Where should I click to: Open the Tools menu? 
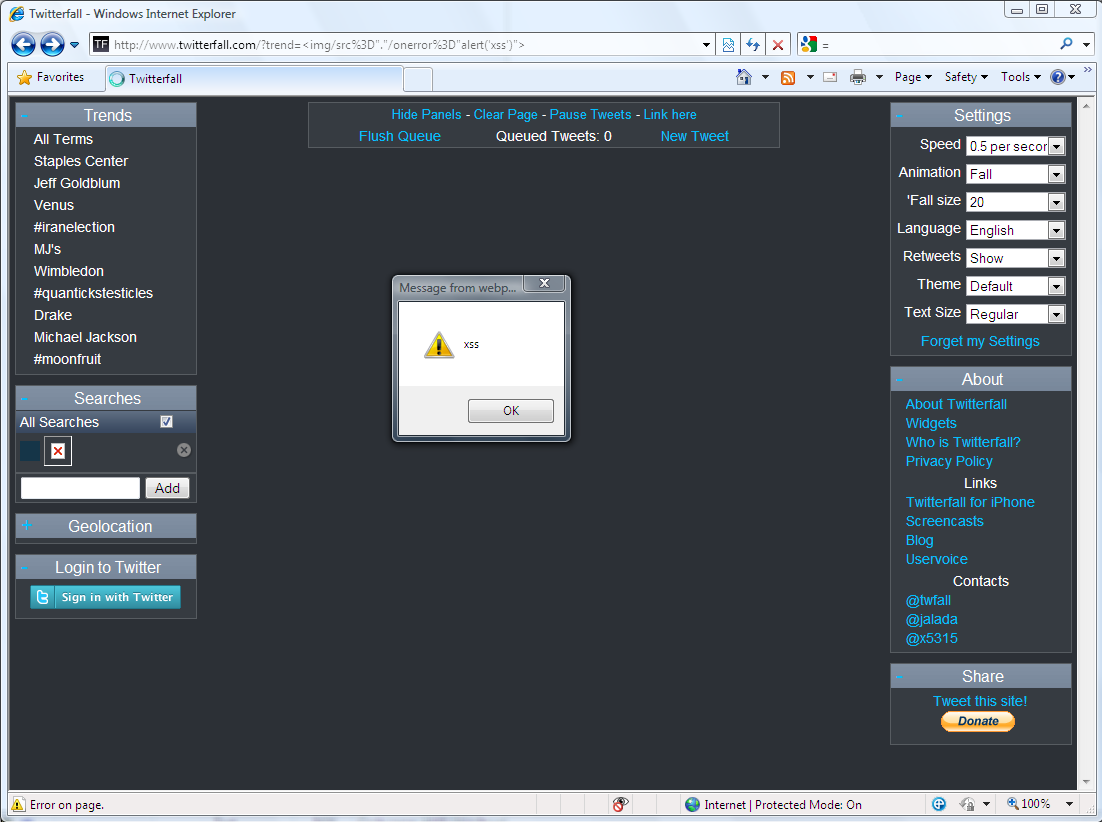(x=1021, y=77)
